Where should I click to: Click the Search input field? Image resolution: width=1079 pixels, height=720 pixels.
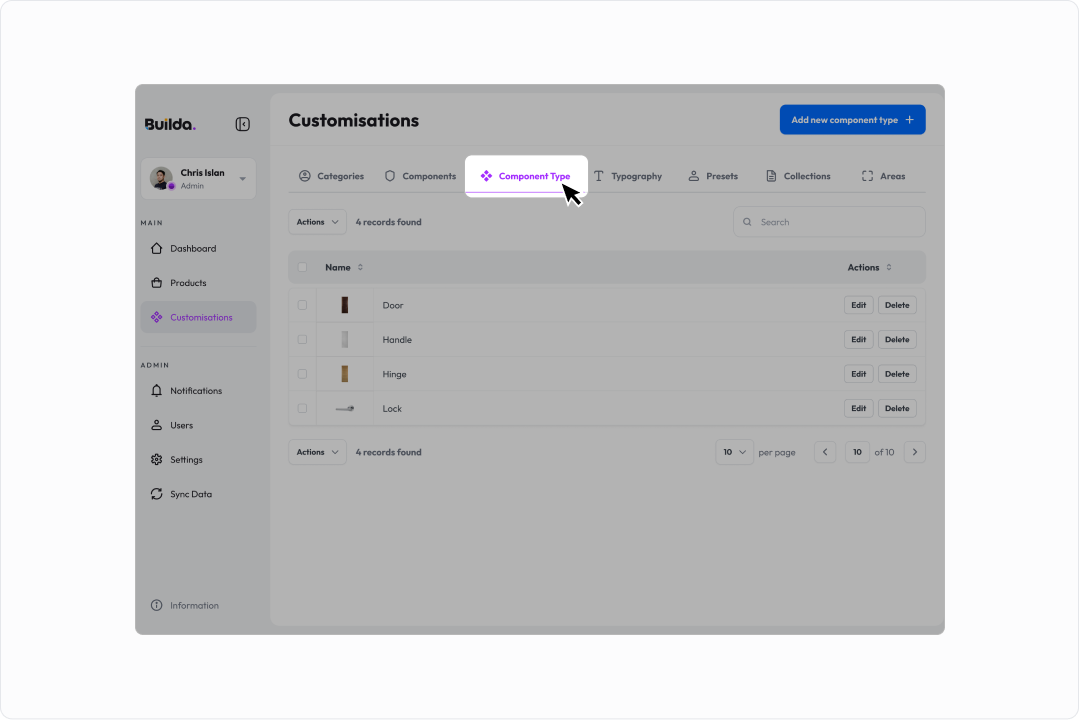pyautogui.click(x=829, y=222)
